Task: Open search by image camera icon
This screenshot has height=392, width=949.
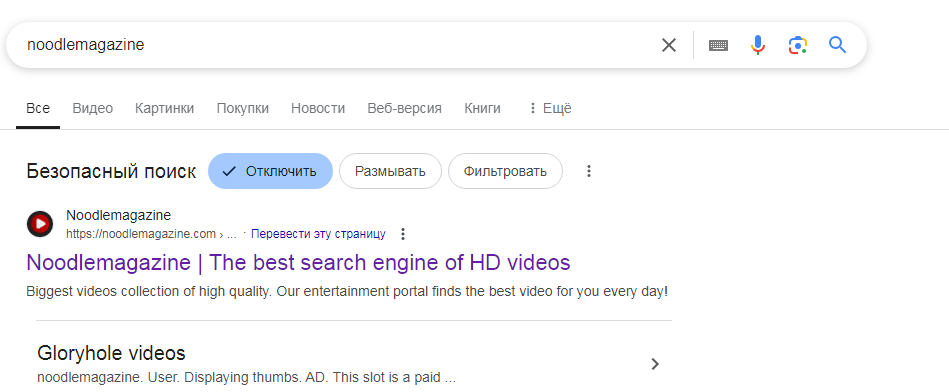Action: tap(798, 45)
